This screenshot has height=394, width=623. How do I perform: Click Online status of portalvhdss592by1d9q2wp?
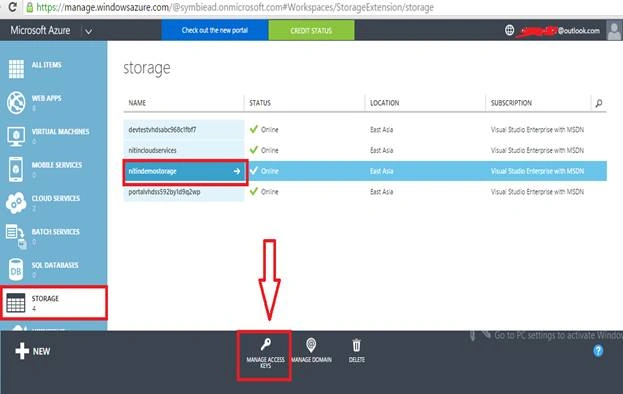coord(270,191)
